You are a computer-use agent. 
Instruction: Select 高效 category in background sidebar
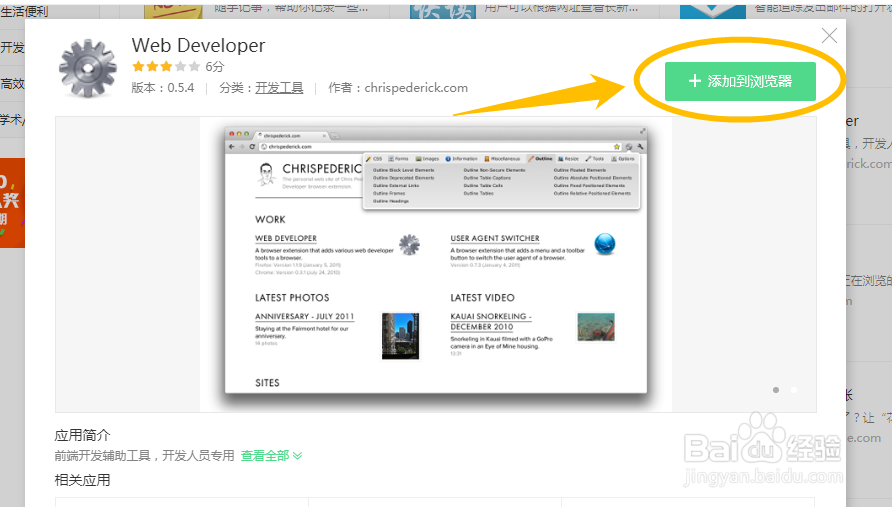[x=13, y=84]
